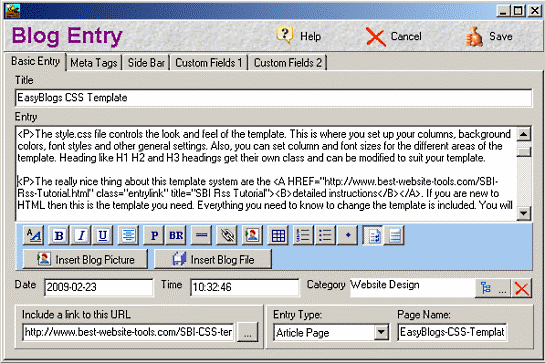Open the Custom Fields 2 tab
The image size is (545, 363).
[288, 63]
